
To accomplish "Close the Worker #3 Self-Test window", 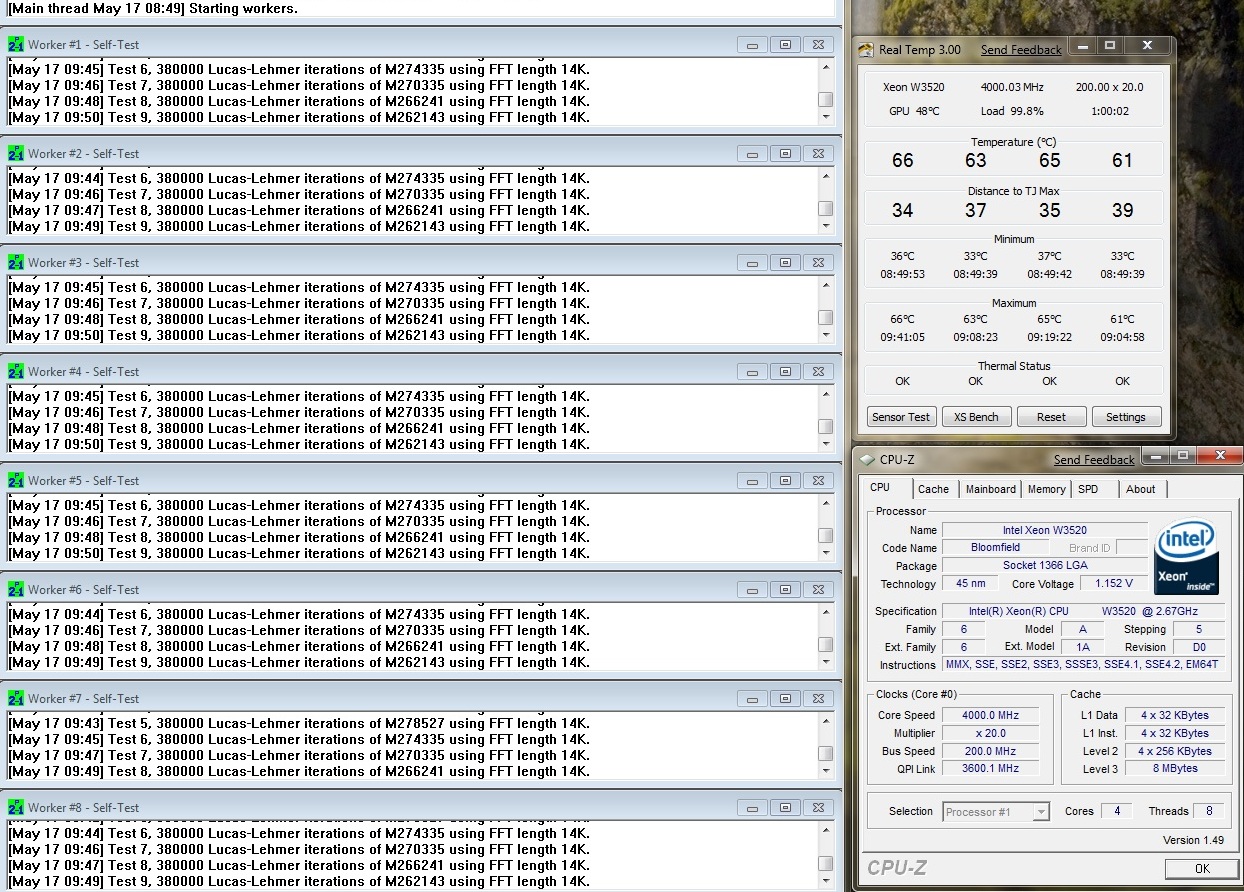I will (818, 263).
